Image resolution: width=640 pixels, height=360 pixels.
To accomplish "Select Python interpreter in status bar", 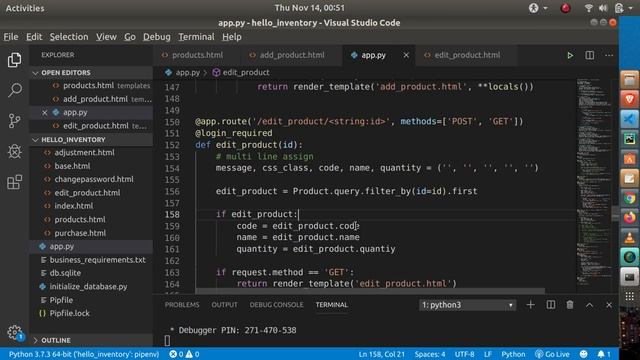I will (84, 354).
